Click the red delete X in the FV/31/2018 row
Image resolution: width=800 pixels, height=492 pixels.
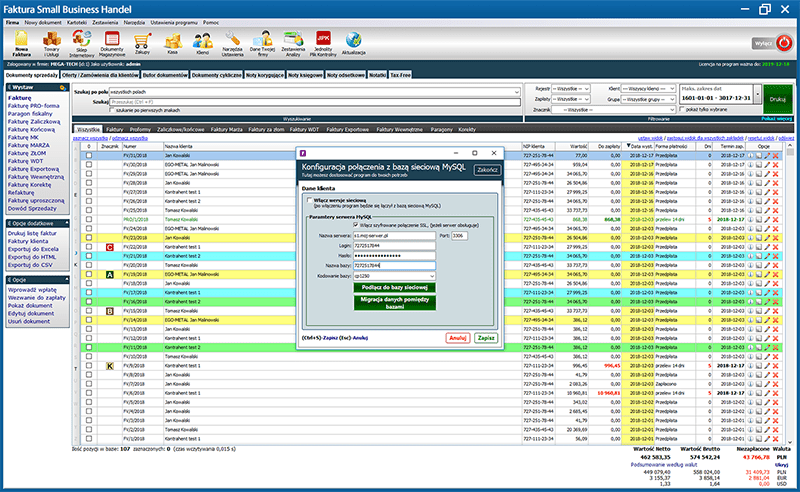tap(776, 156)
